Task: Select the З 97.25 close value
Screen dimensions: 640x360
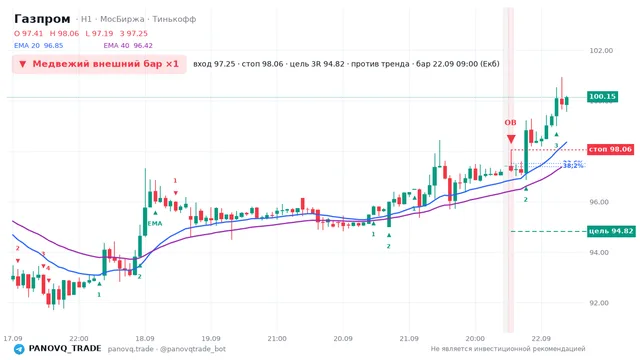Action: point(133,33)
